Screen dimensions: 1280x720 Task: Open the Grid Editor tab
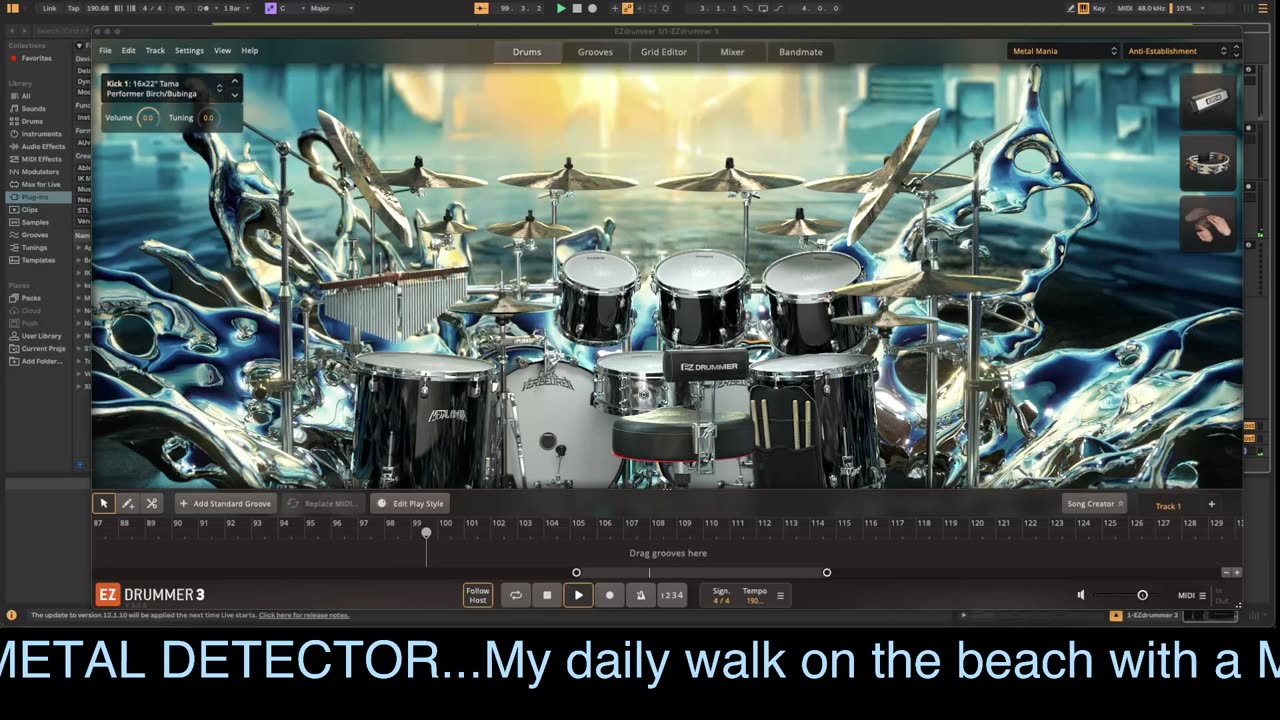coord(664,52)
